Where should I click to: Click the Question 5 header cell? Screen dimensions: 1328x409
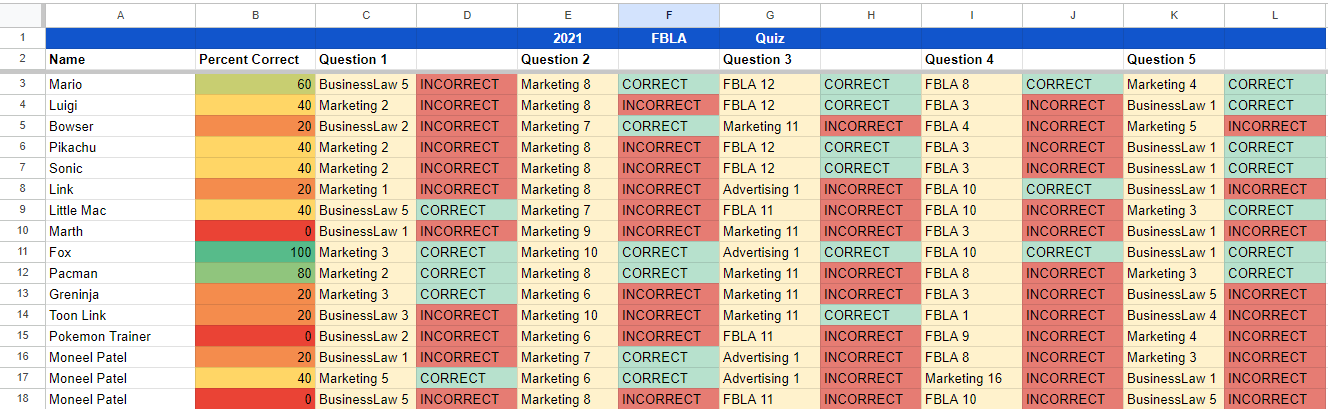(x=1173, y=59)
